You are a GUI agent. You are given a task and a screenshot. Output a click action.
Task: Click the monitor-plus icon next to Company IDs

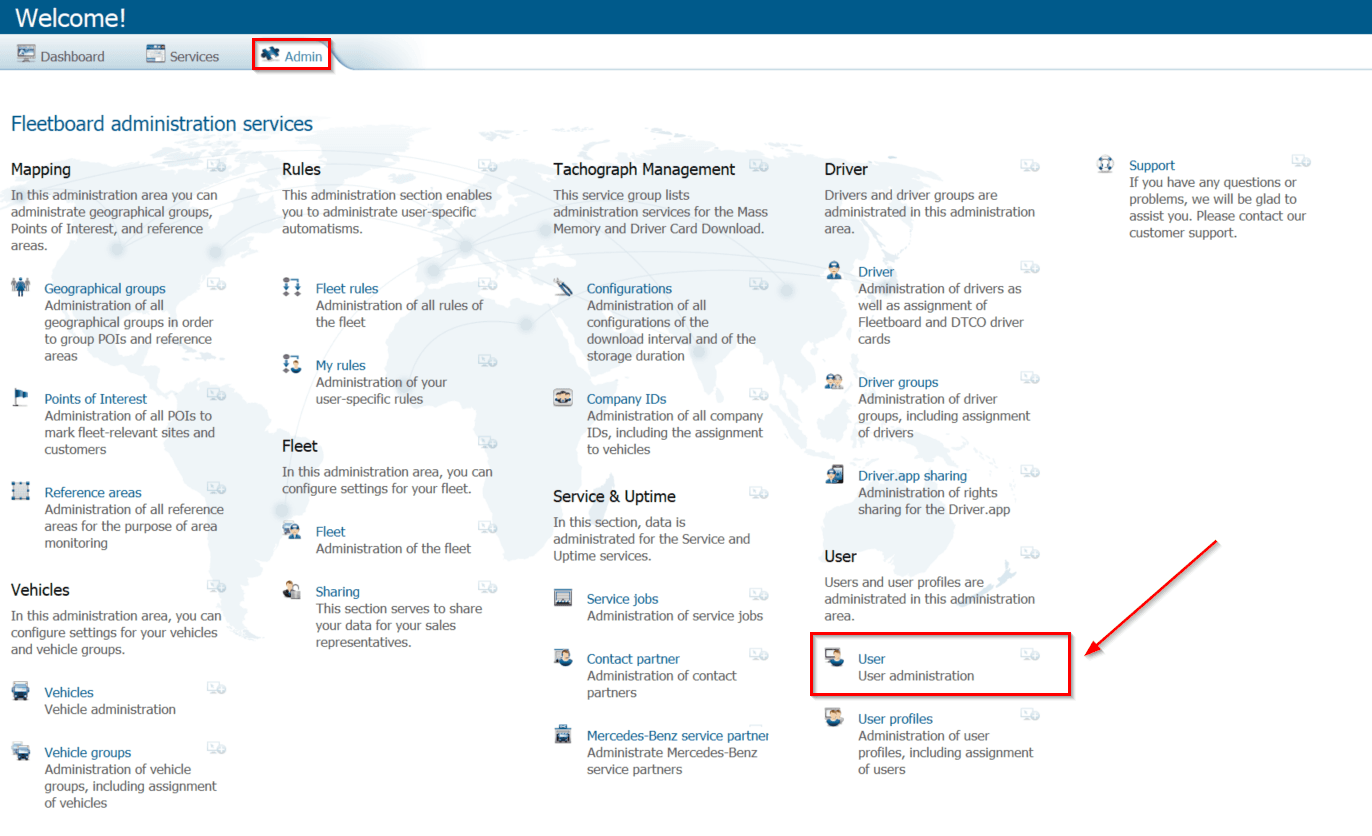pos(758,394)
